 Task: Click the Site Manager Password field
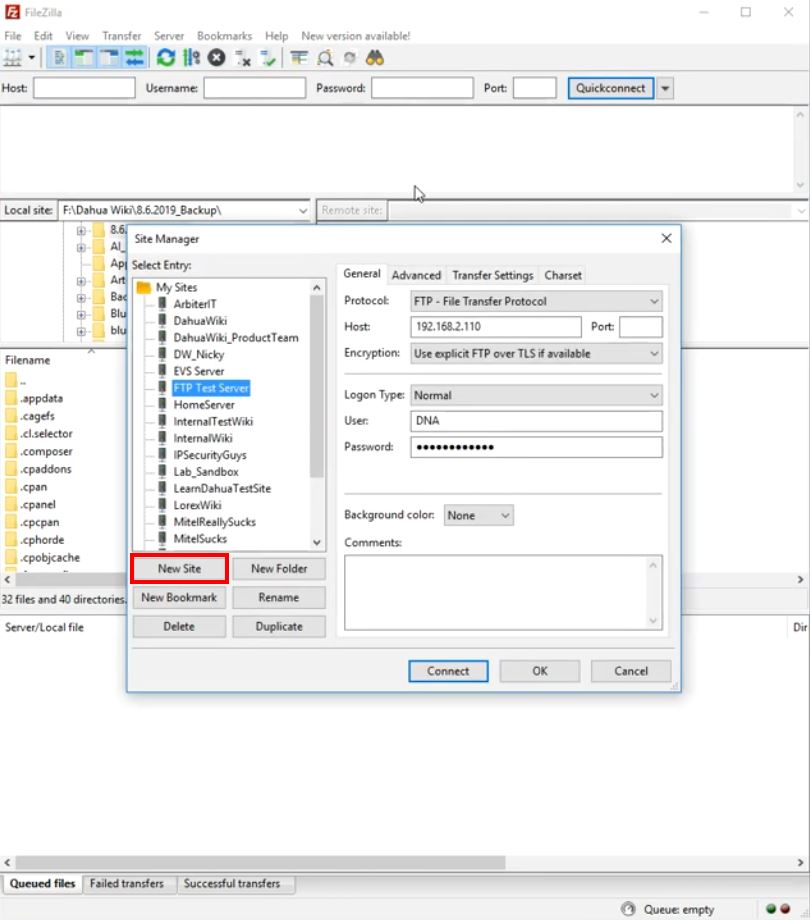point(536,447)
